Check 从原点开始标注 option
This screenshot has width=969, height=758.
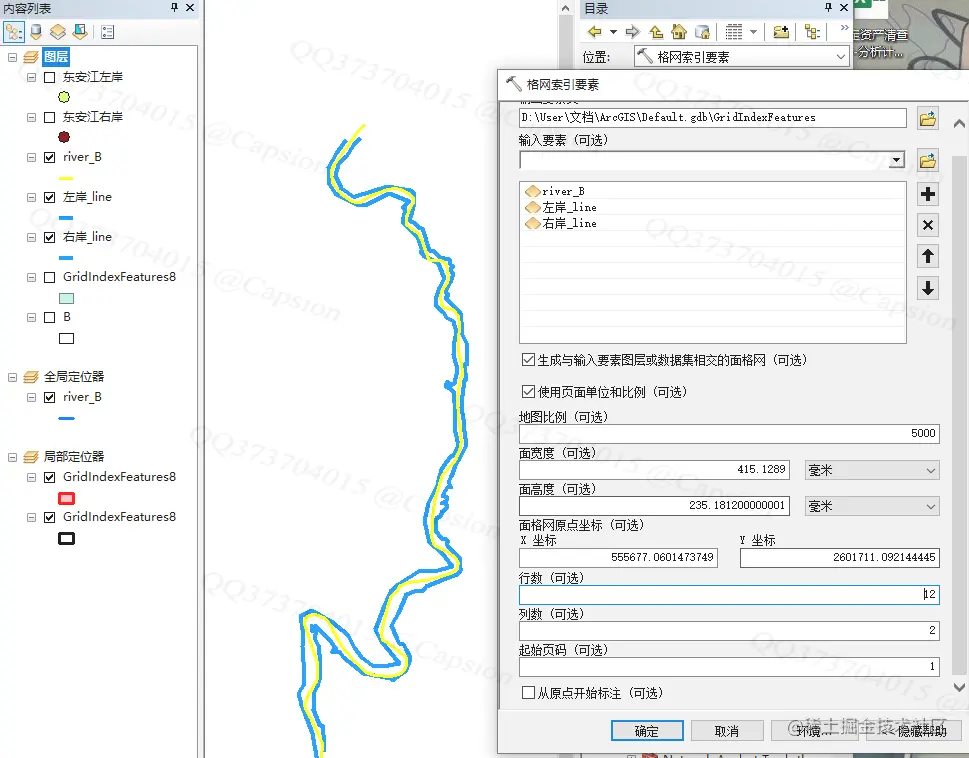click(x=528, y=693)
